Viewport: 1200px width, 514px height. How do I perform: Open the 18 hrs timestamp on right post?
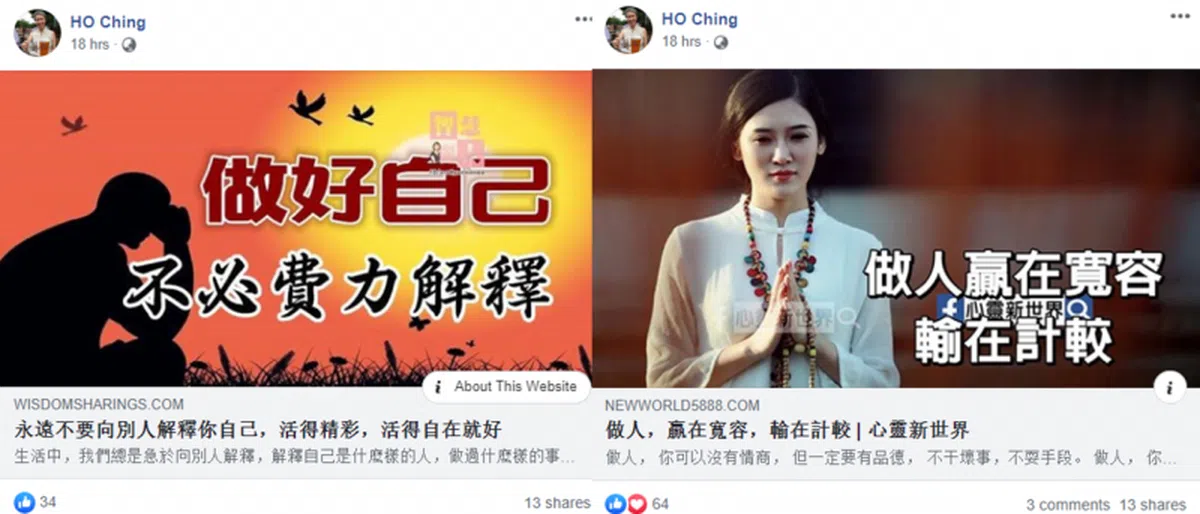pyautogui.click(x=682, y=42)
